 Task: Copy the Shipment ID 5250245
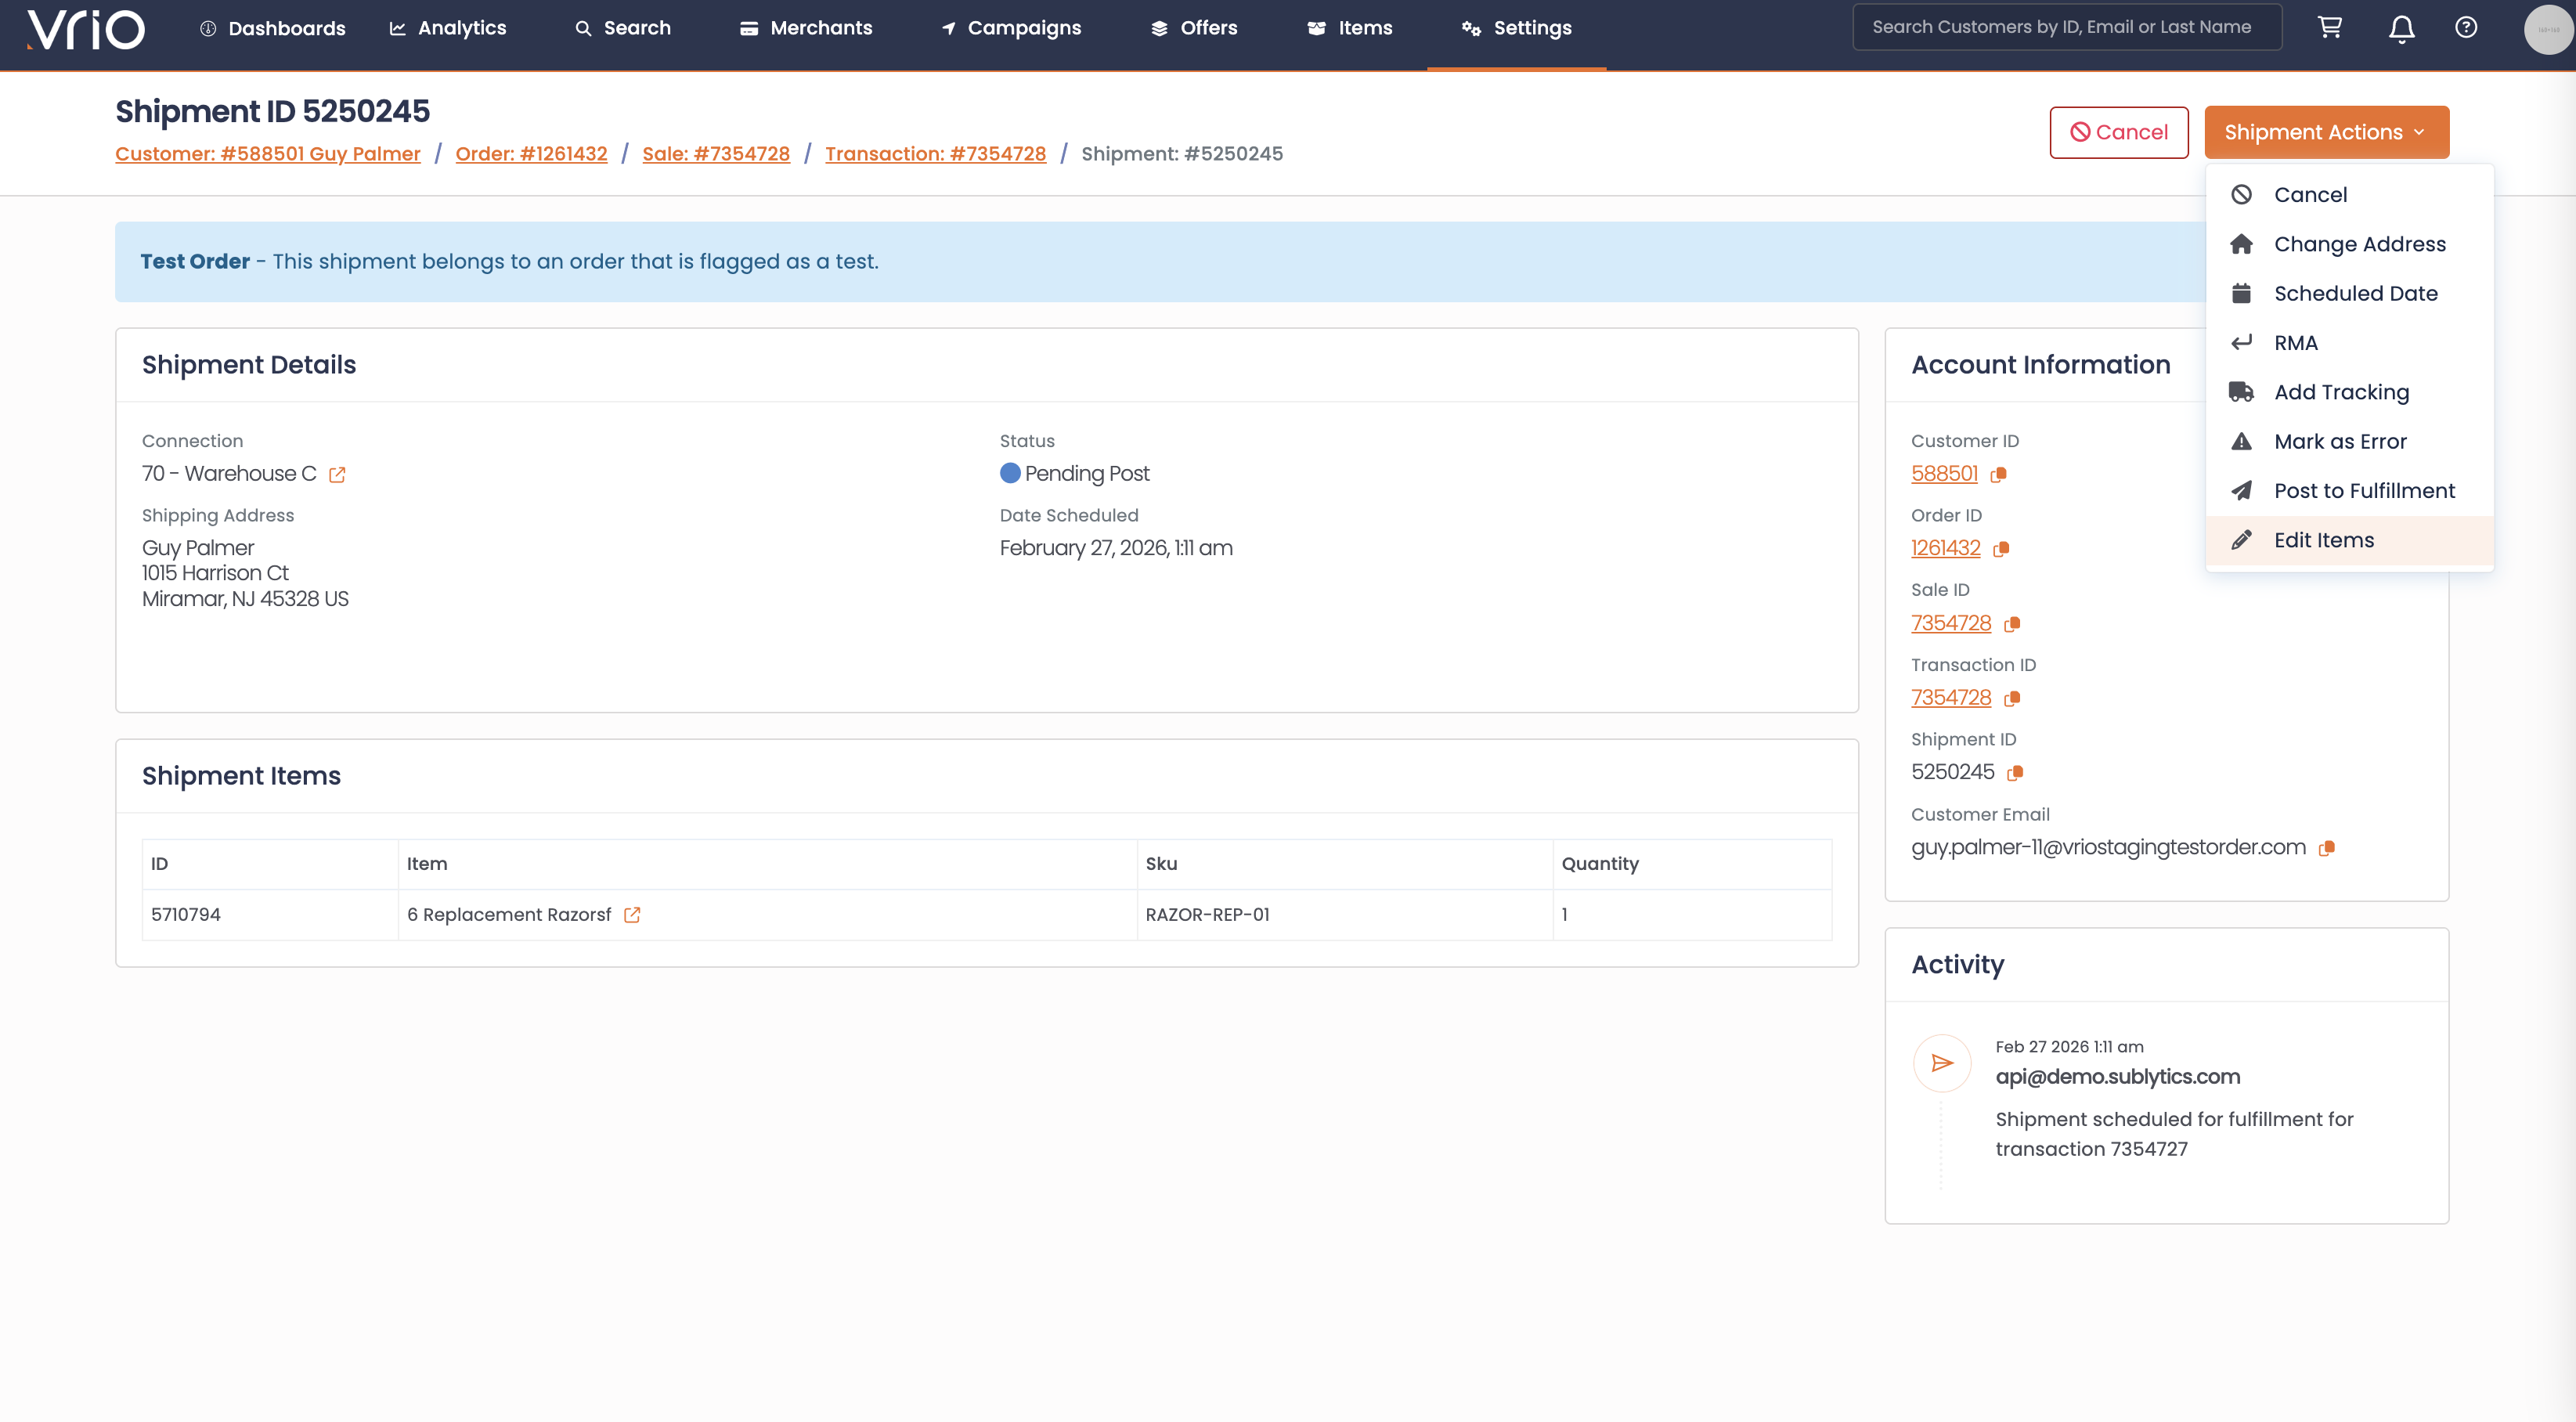(2015, 773)
